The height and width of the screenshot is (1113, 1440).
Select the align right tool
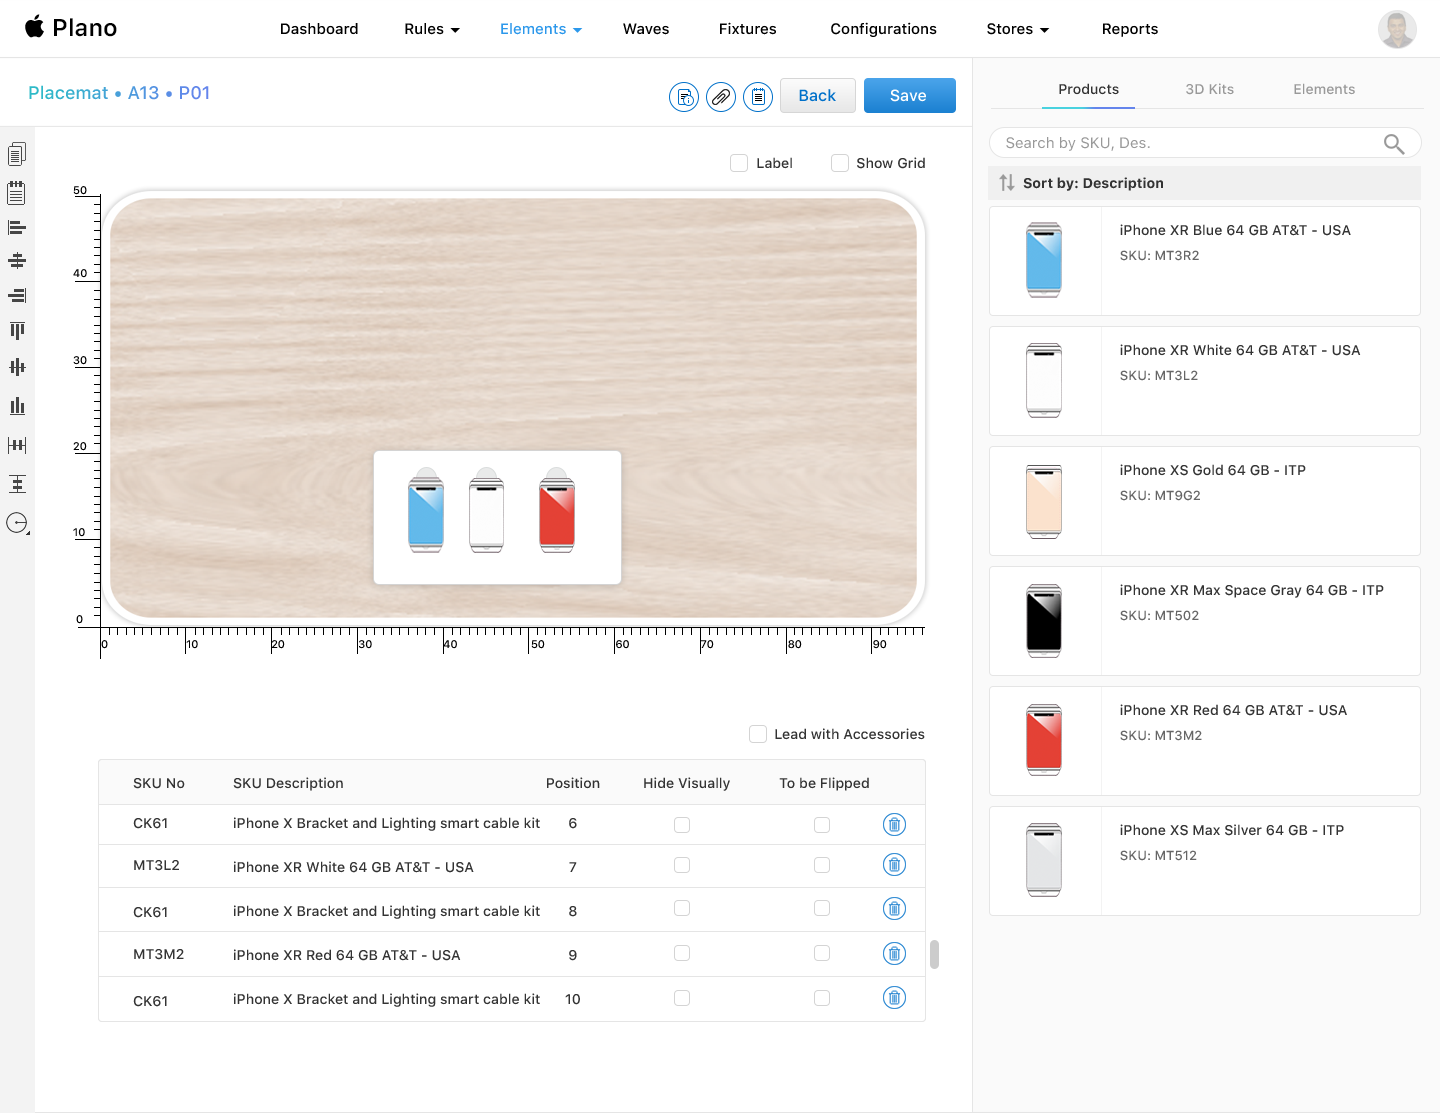17,296
